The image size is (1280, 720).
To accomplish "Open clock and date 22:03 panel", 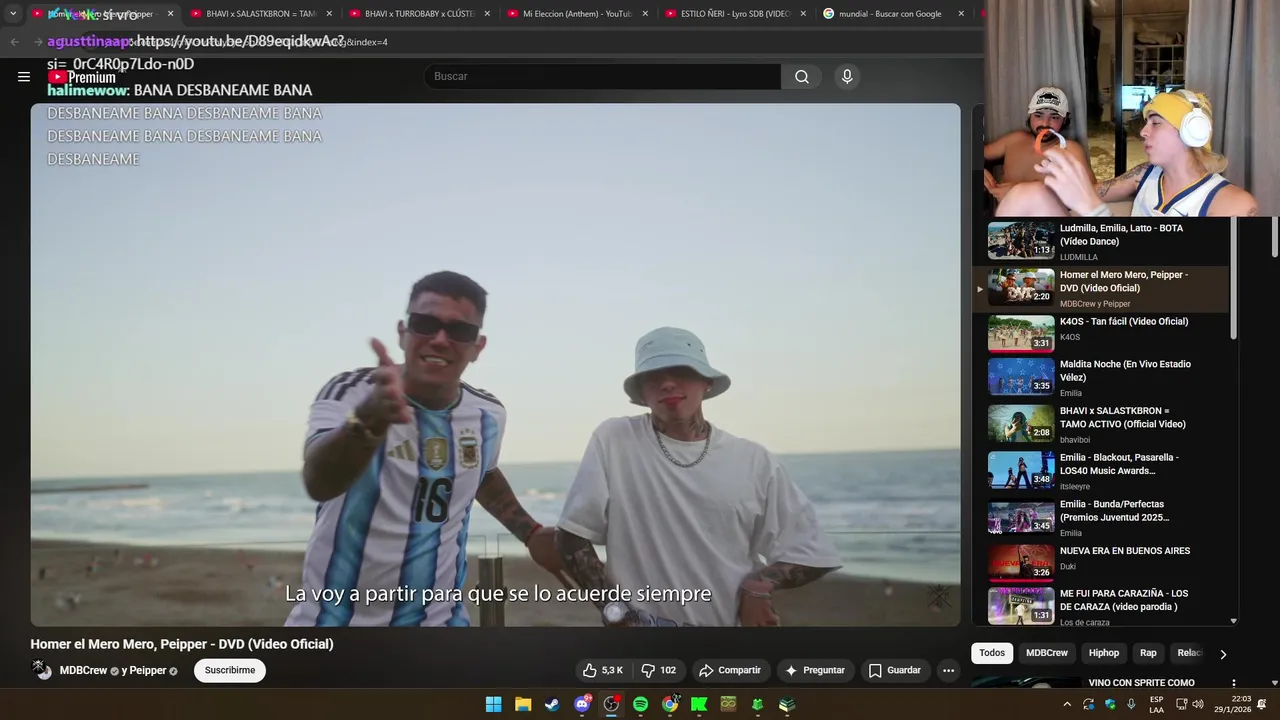I will coord(1233,704).
